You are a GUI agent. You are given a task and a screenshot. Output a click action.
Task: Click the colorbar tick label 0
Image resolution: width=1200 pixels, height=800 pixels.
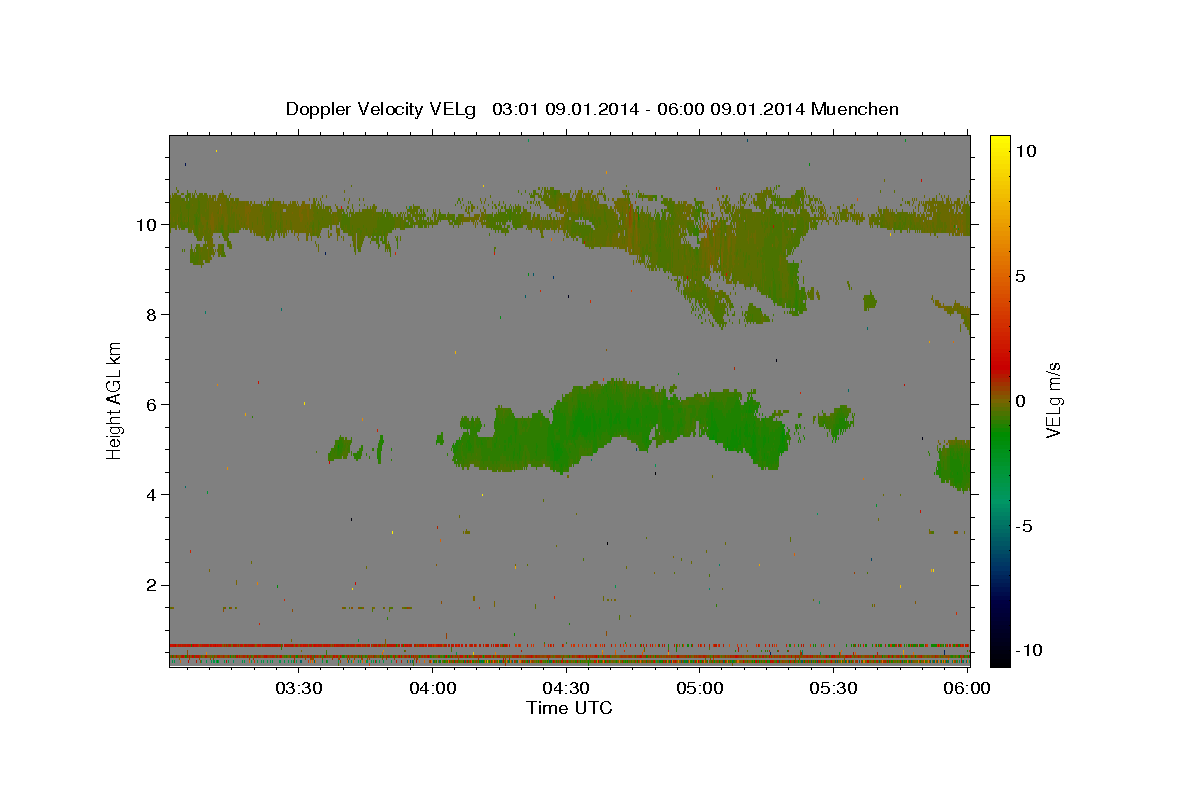[x=1021, y=401]
